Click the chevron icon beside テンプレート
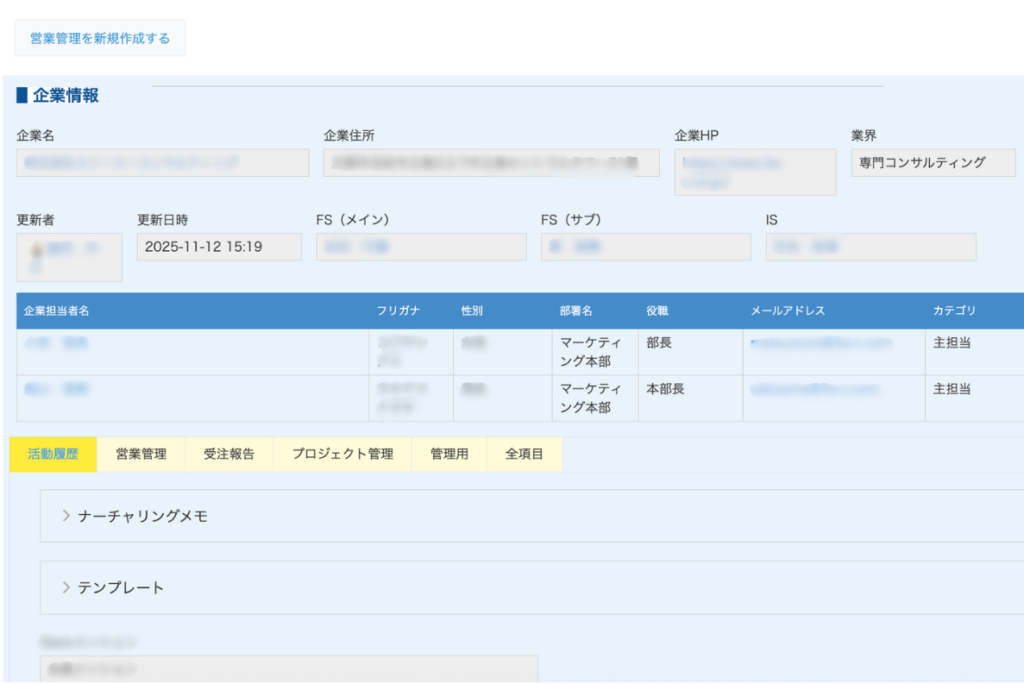 pyautogui.click(x=66, y=587)
